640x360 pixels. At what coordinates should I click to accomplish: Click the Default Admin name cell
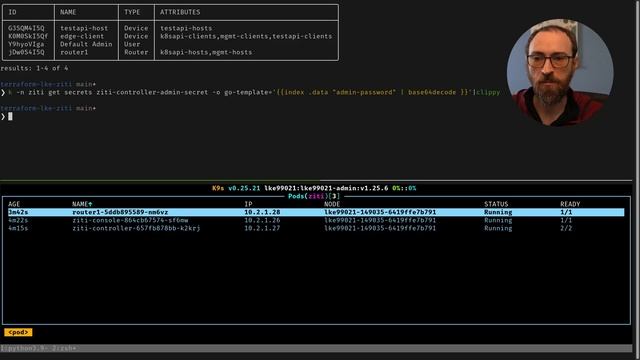coord(86,44)
